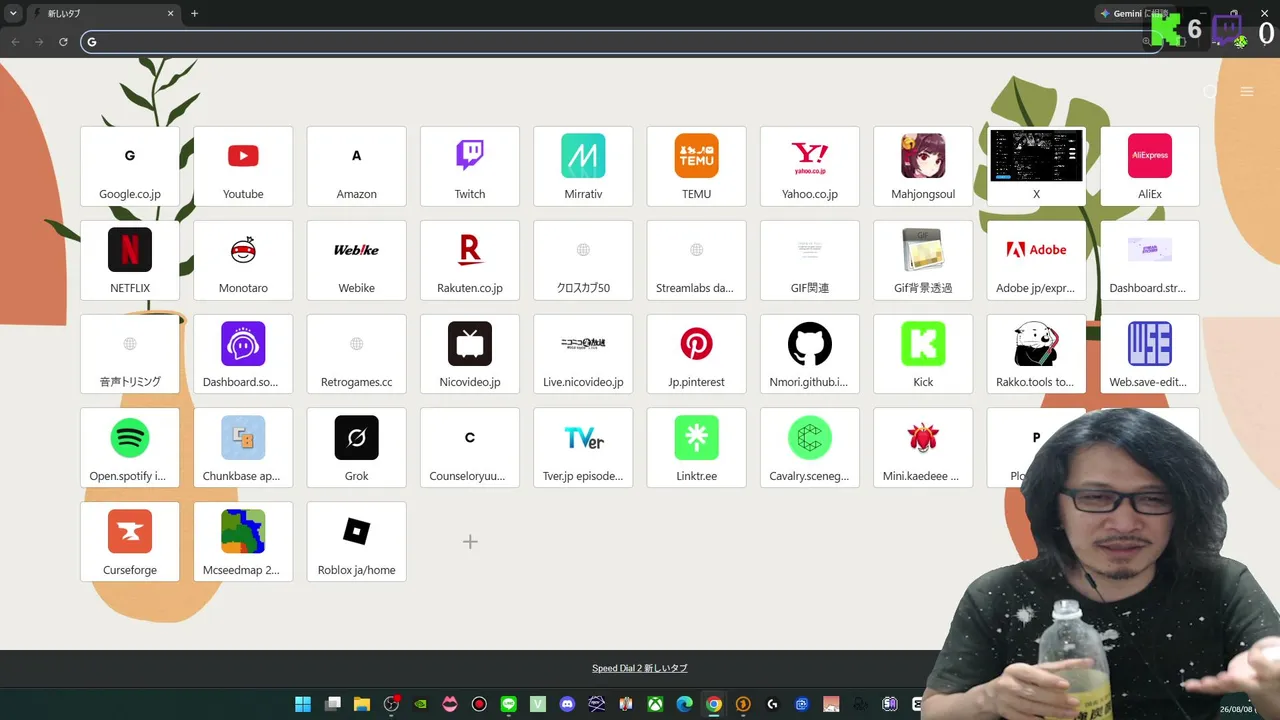The image size is (1280, 720).
Task: Open the Mini.kaedeee tile
Action: coord(923,448)
